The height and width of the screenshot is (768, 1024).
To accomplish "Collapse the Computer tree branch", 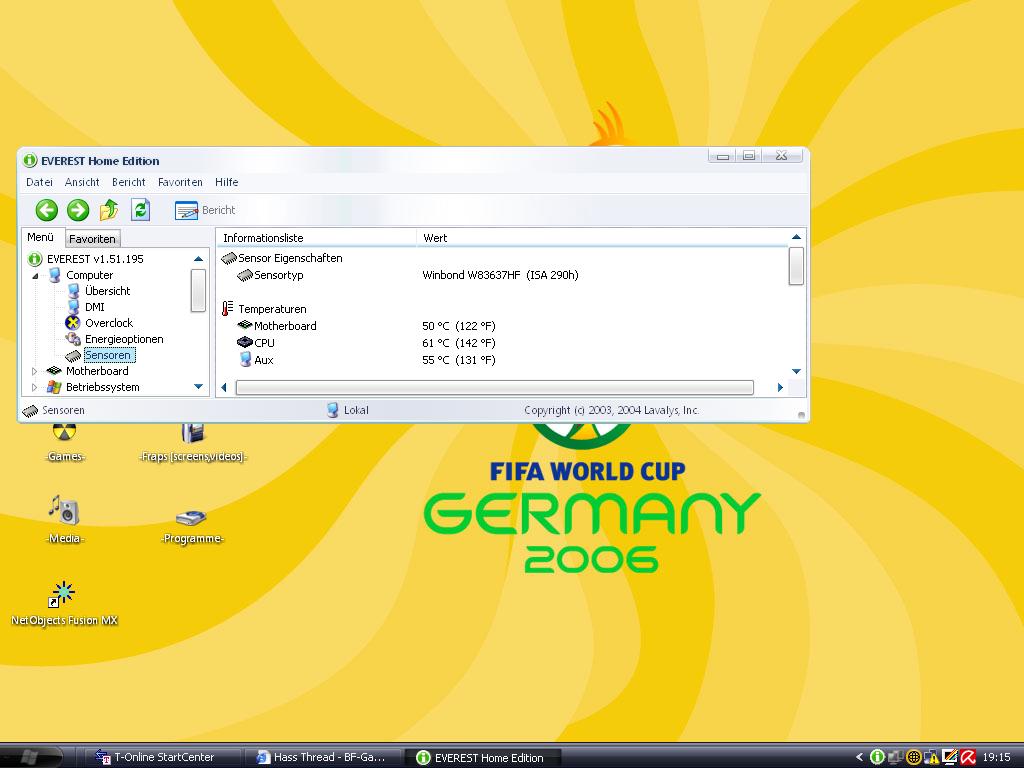I will coord(35,276).
